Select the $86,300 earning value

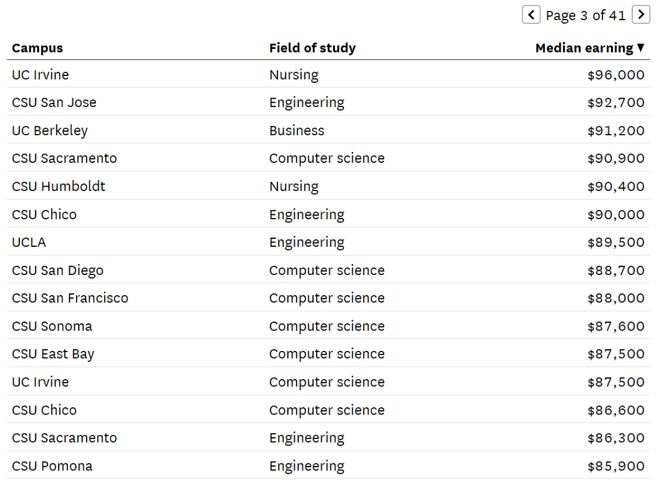616,438
